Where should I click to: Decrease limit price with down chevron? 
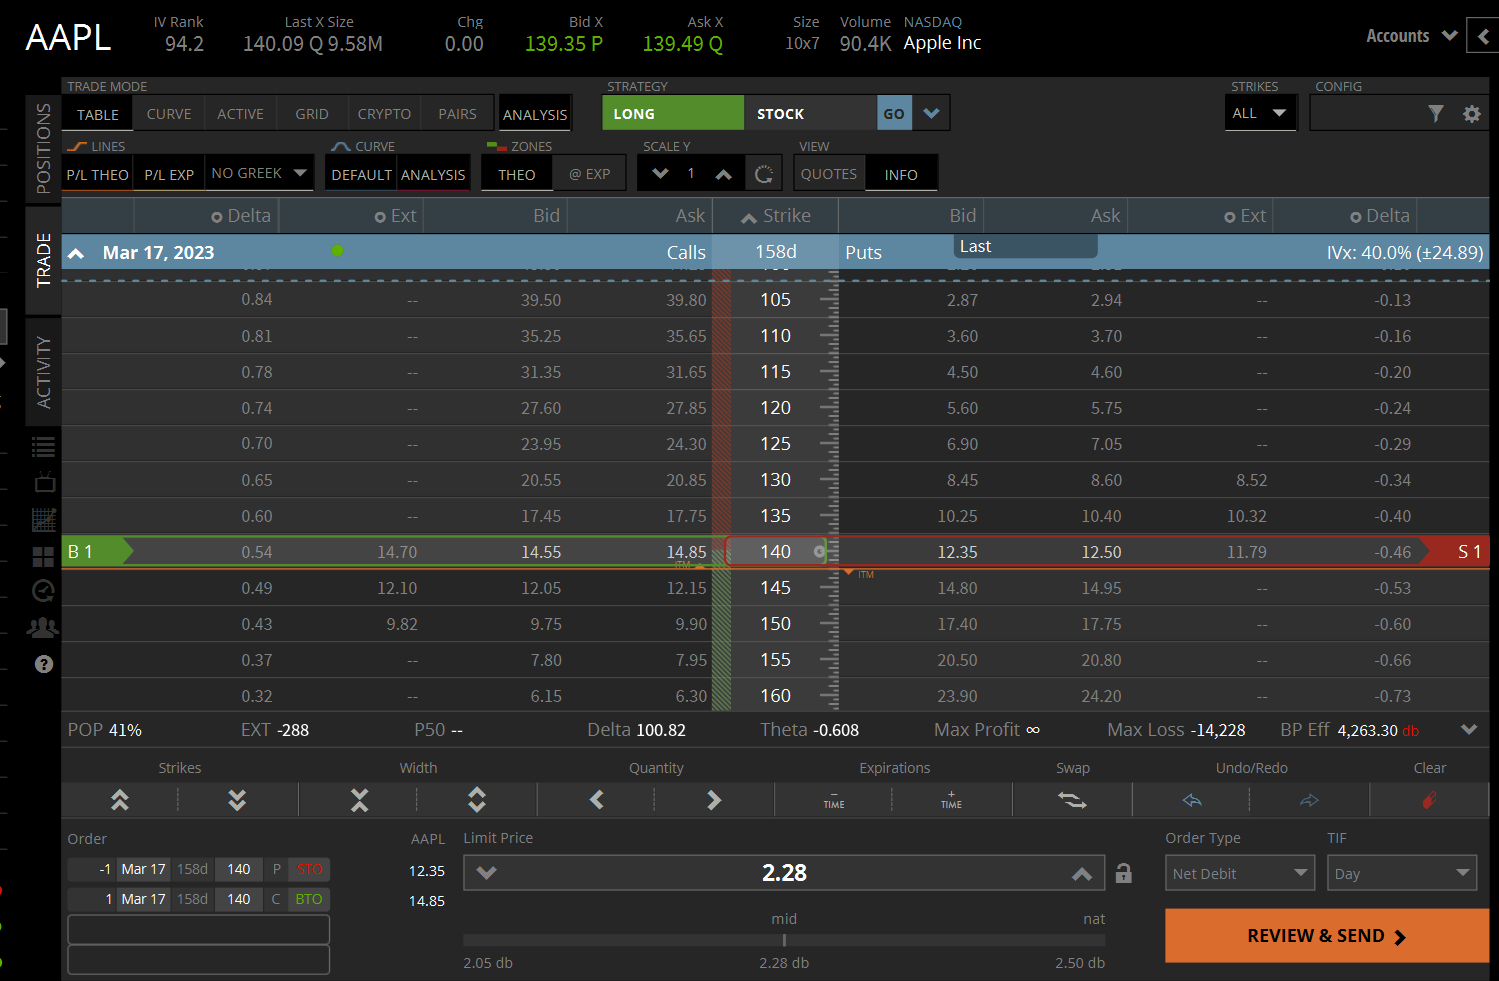(487, 873)
